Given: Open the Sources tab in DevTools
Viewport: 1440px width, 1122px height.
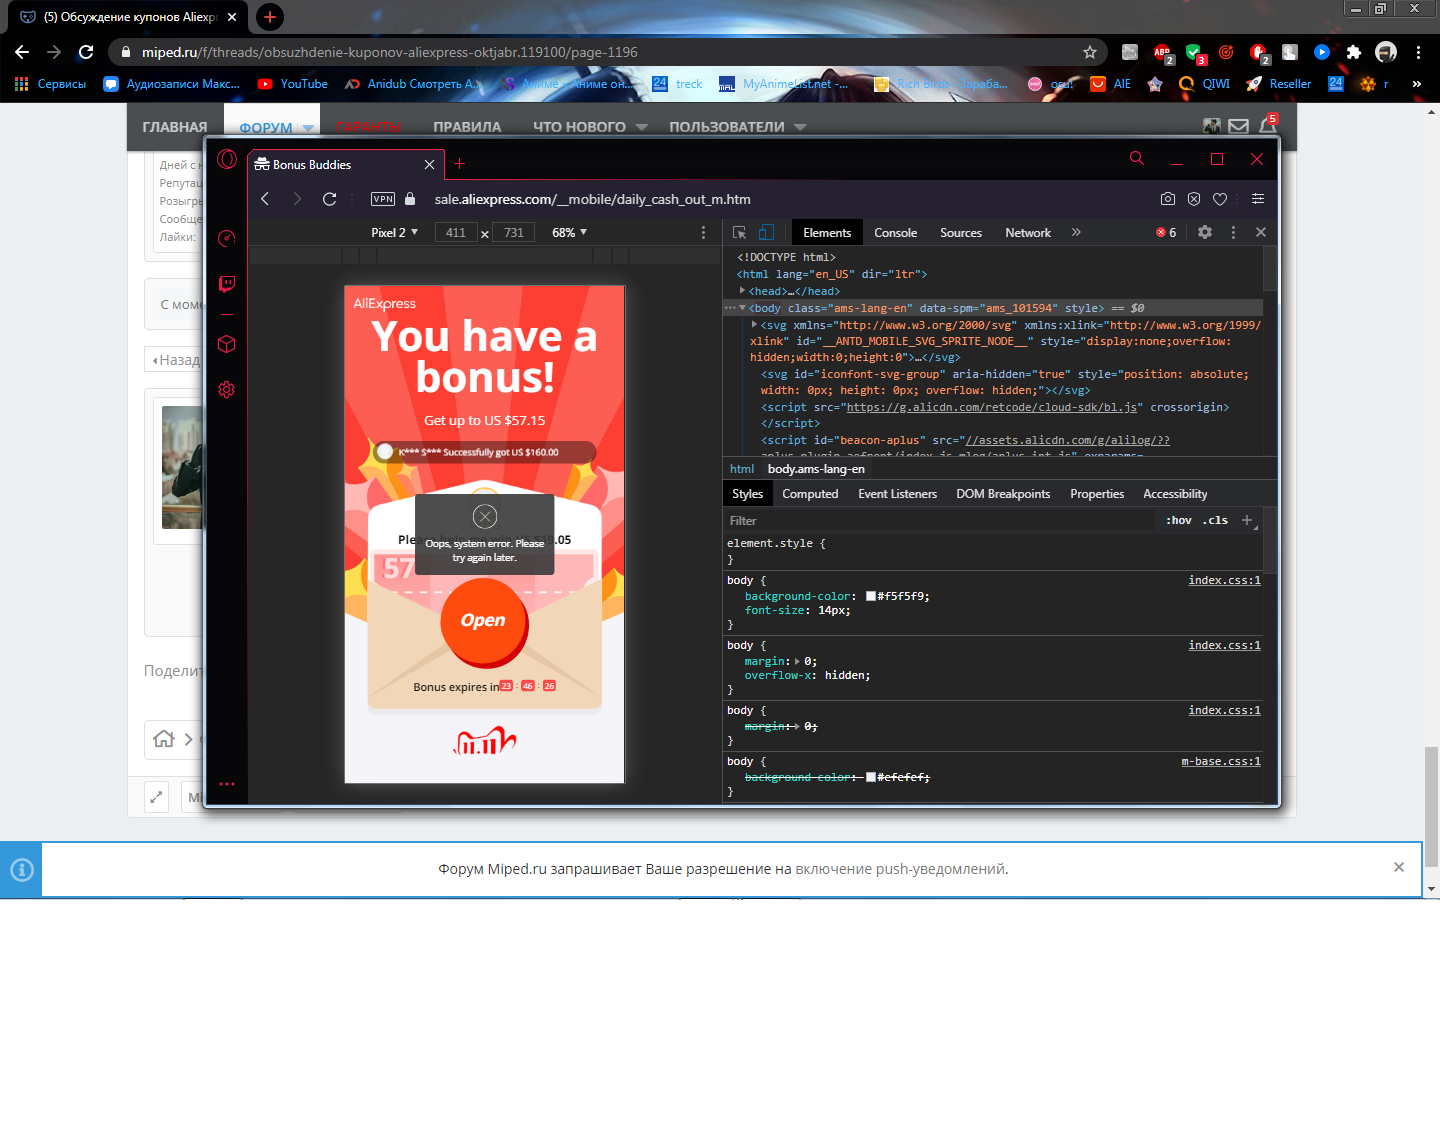Looking at the screenshot, I should coord(961,232).
